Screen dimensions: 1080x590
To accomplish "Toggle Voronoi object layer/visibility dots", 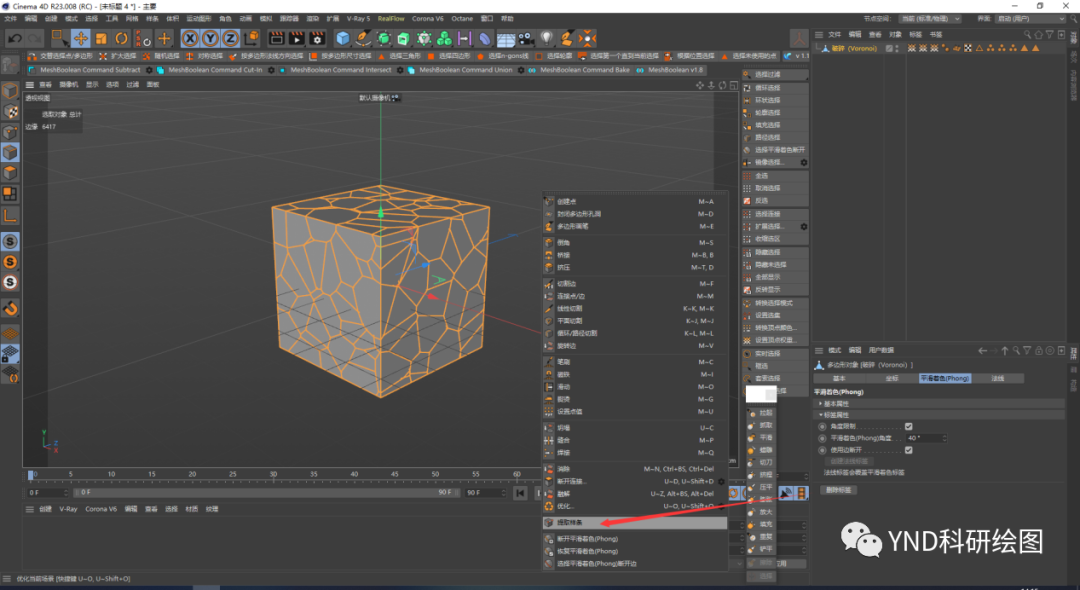I will 898,48.
